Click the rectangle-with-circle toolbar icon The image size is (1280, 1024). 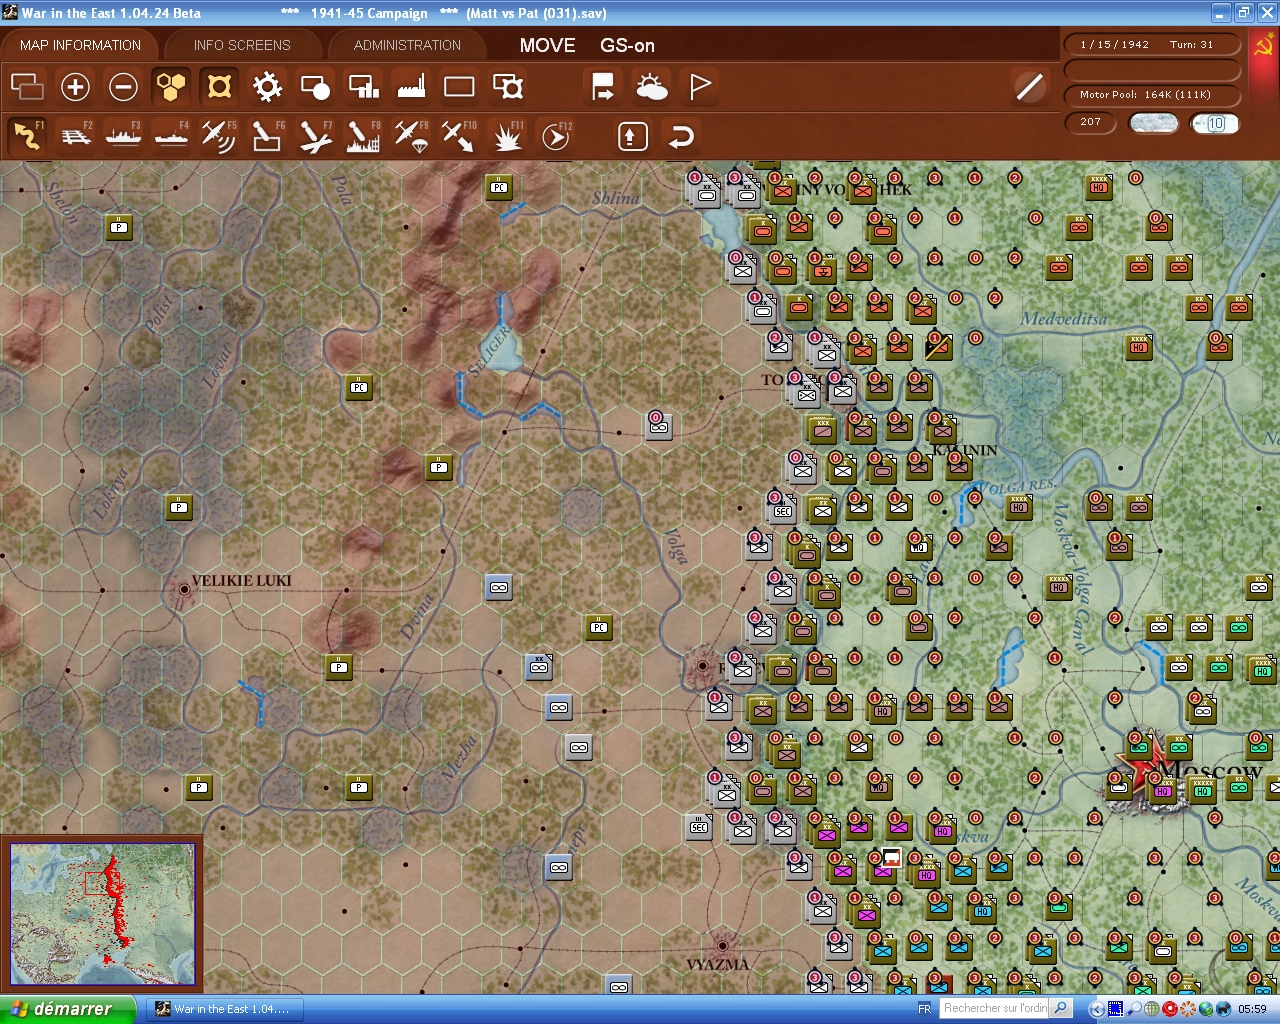pos(315,87)
